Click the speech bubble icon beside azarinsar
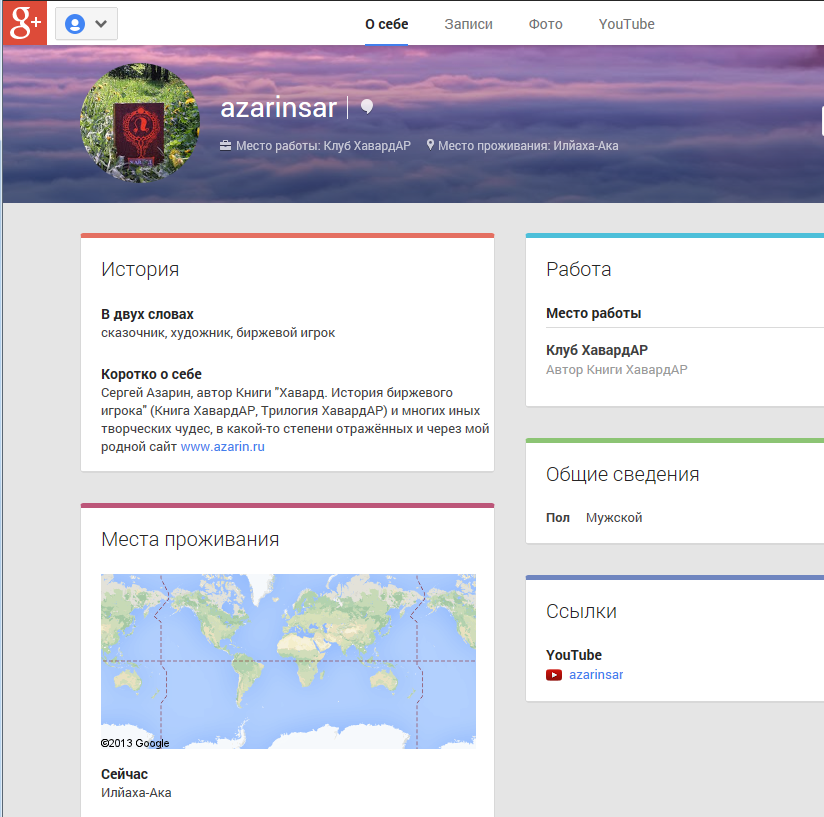The image size is (824, 817). pos(367,107)
